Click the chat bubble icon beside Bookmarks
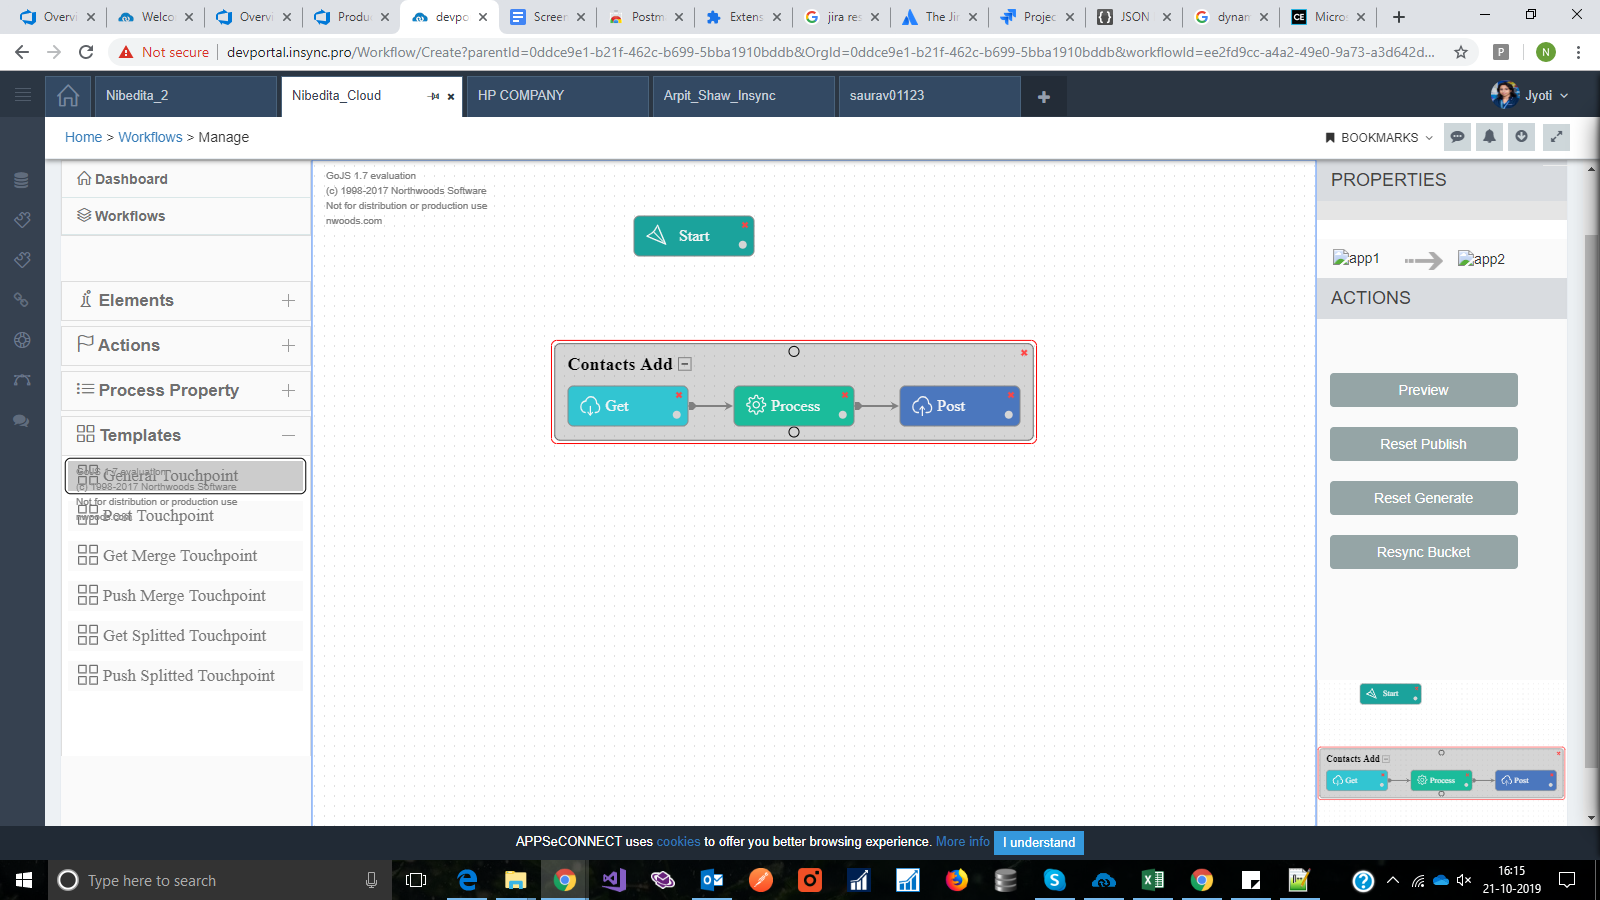The height and width of the screenshot is (900, 1600). (1458, 137)
